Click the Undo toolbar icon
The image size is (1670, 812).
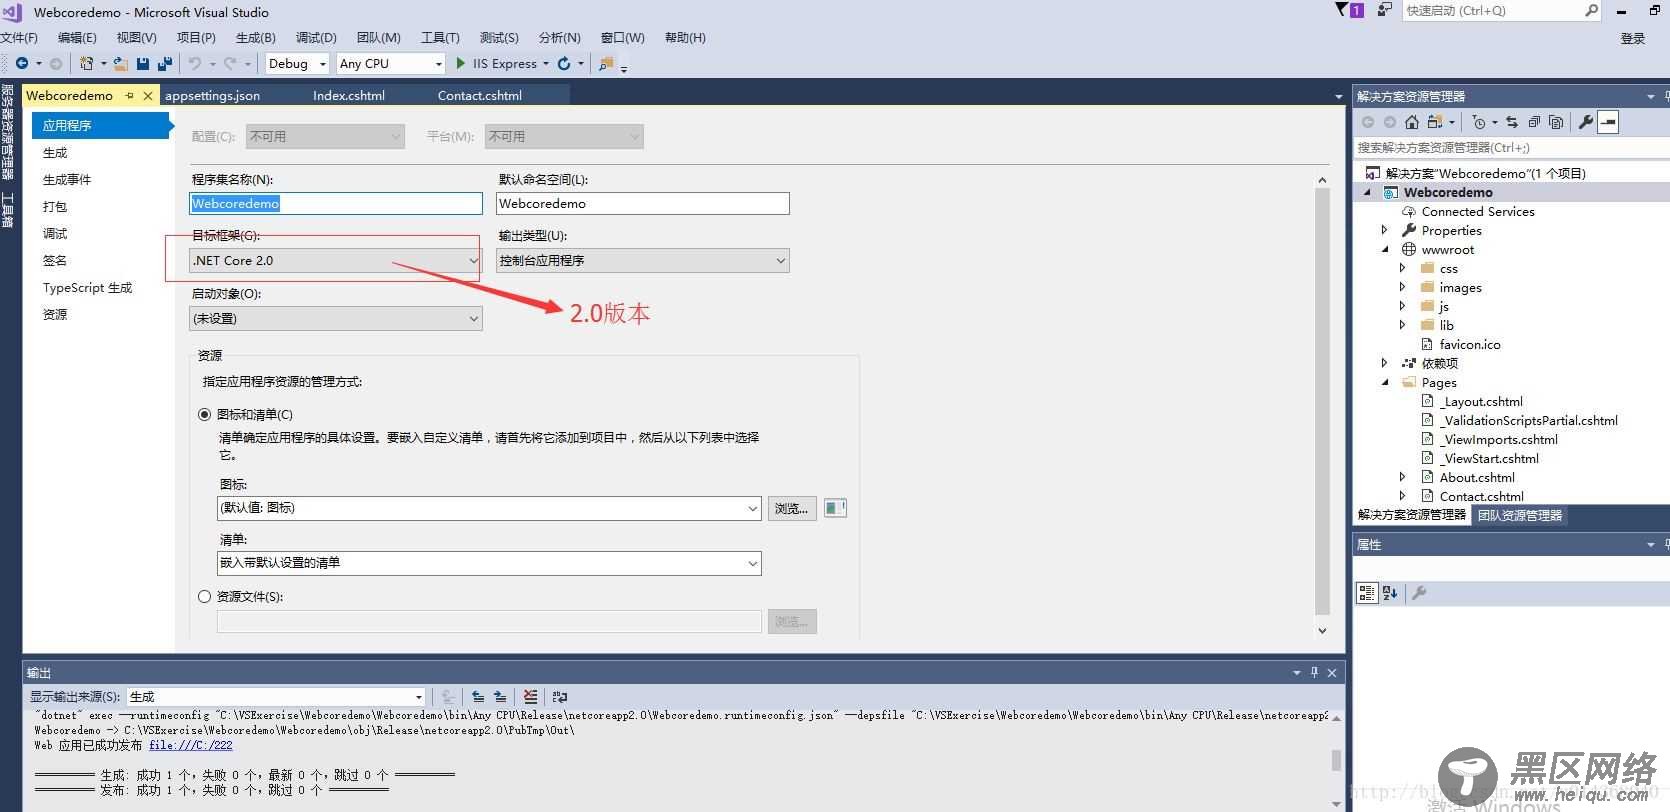click(x=195, y=63)
